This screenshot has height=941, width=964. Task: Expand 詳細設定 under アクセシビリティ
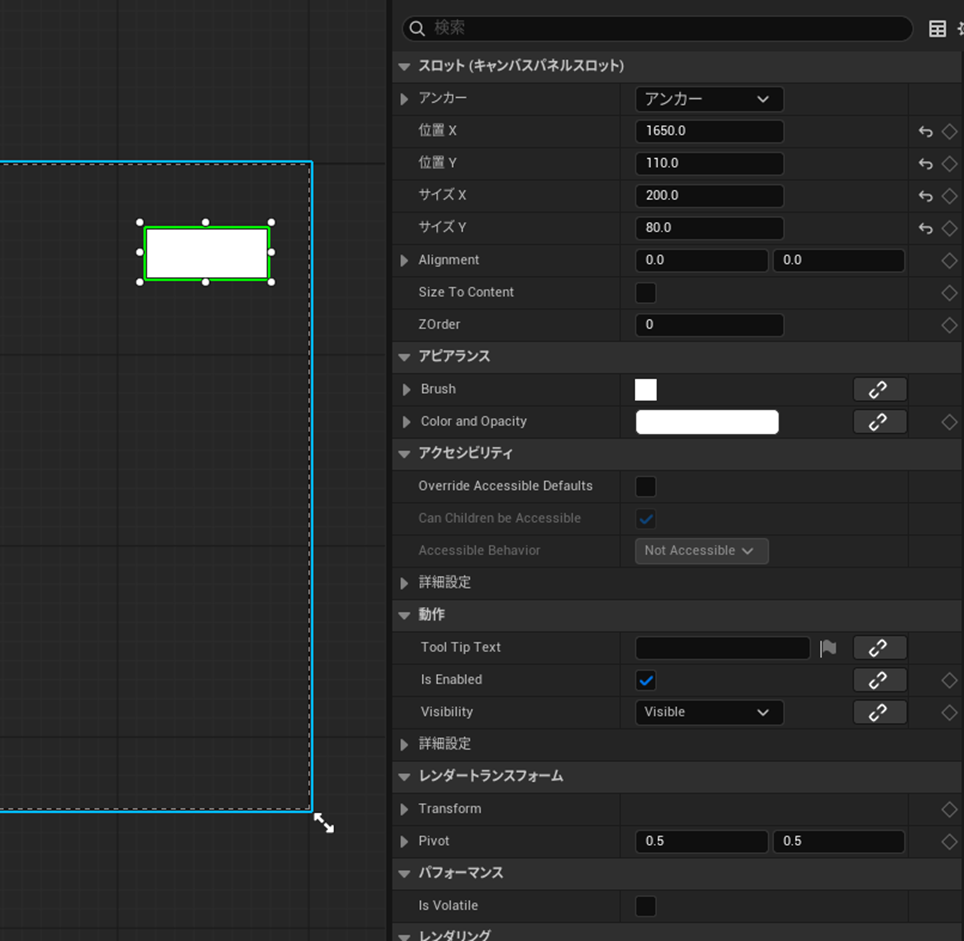(405, 583)
